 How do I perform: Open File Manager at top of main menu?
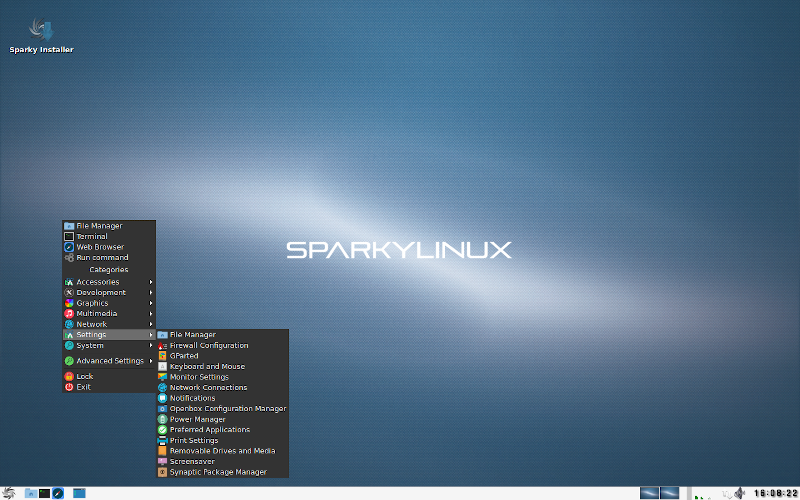pos(109,226)
